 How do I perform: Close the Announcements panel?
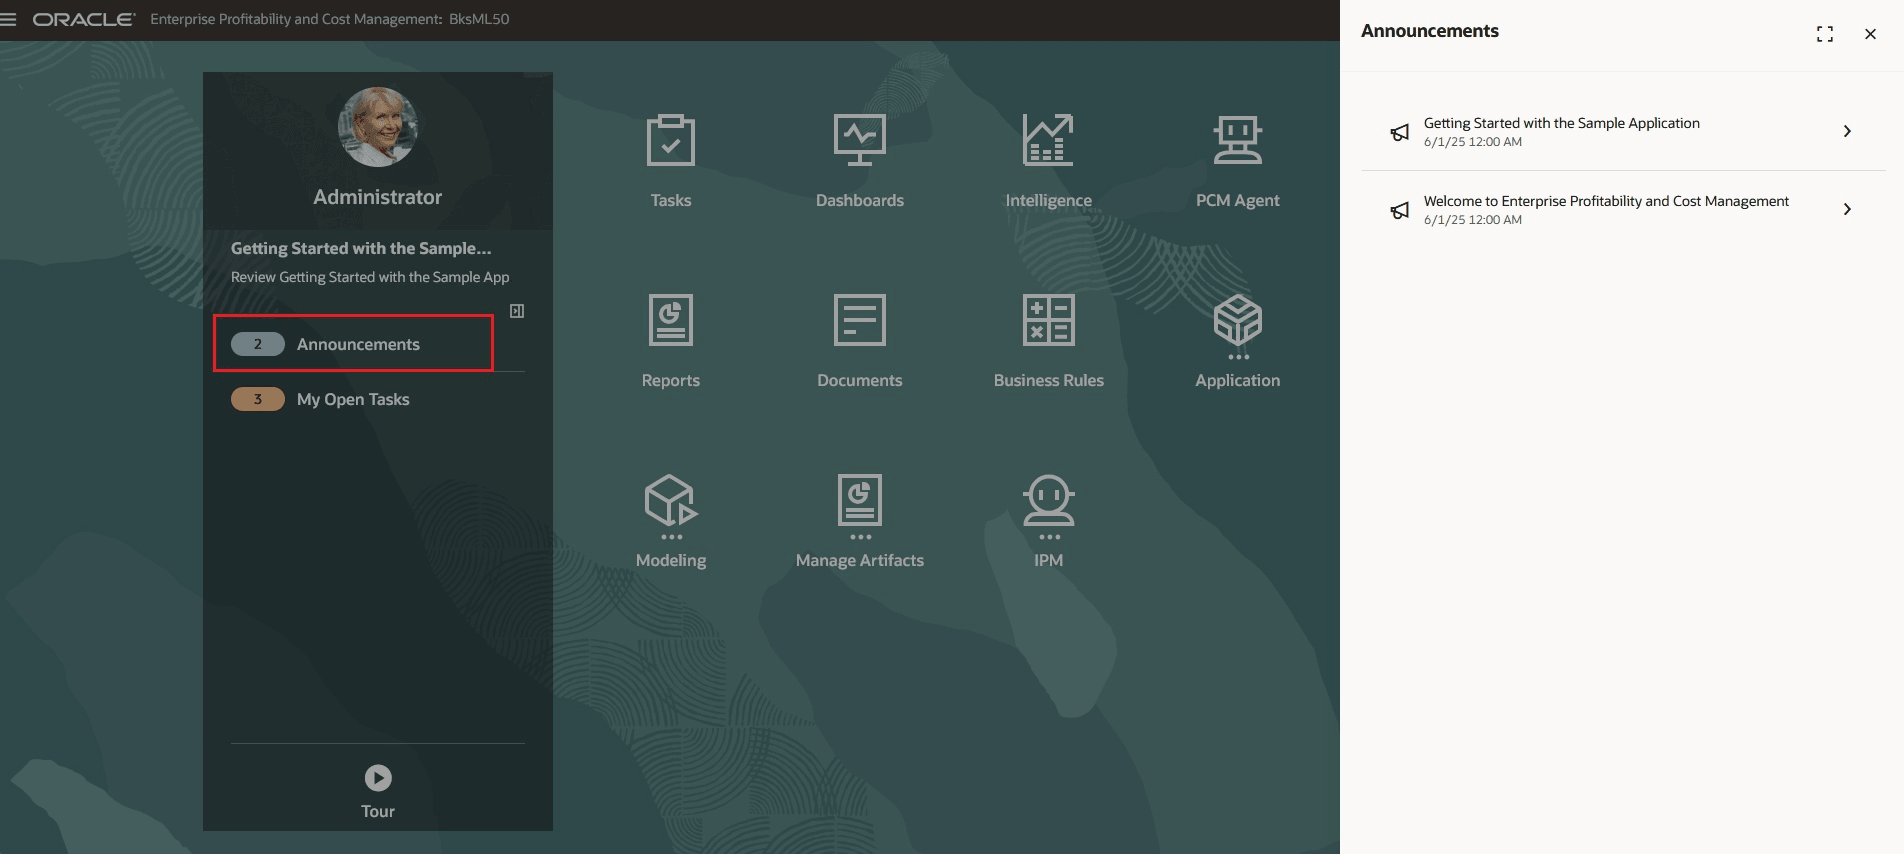point(1870,34)
